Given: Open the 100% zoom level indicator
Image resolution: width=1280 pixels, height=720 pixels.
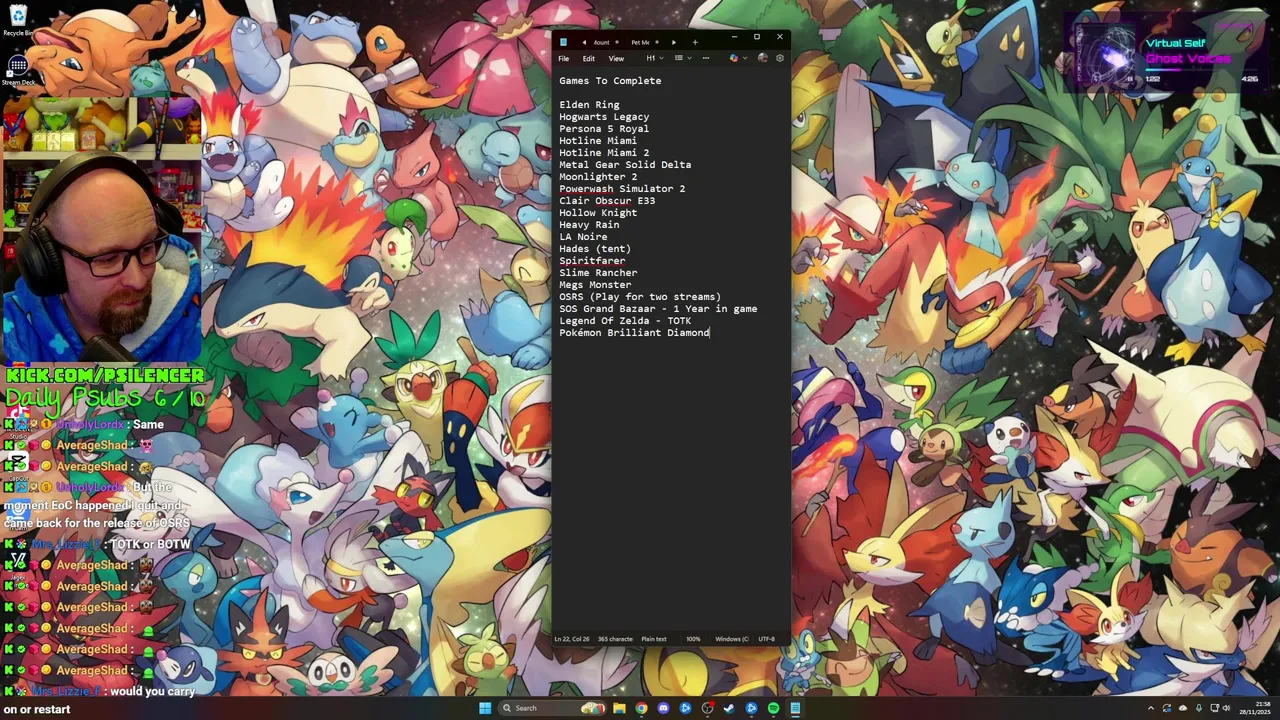Looking at the screenshot, I should coord(693,639).
